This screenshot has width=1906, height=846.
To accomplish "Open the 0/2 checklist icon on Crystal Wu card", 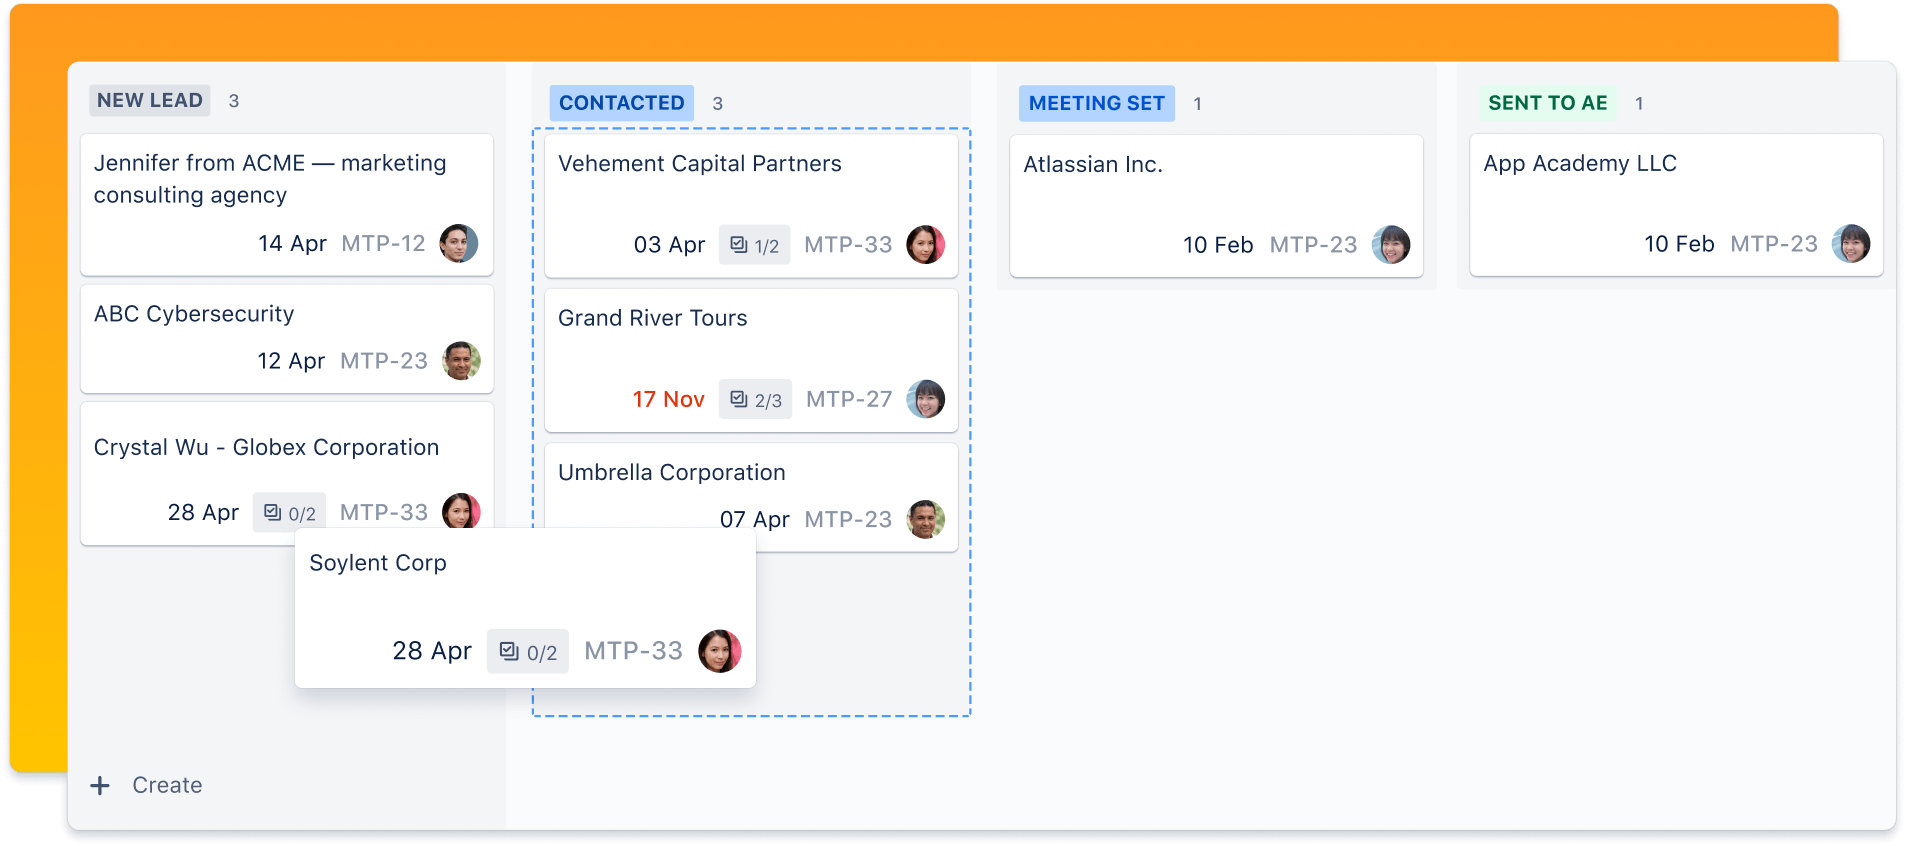I will pyautogui.click(x=289, y=512).
